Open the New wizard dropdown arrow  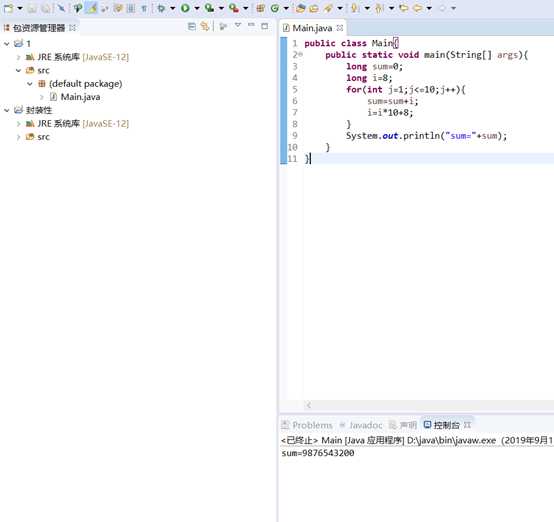(x=20, y=8)
